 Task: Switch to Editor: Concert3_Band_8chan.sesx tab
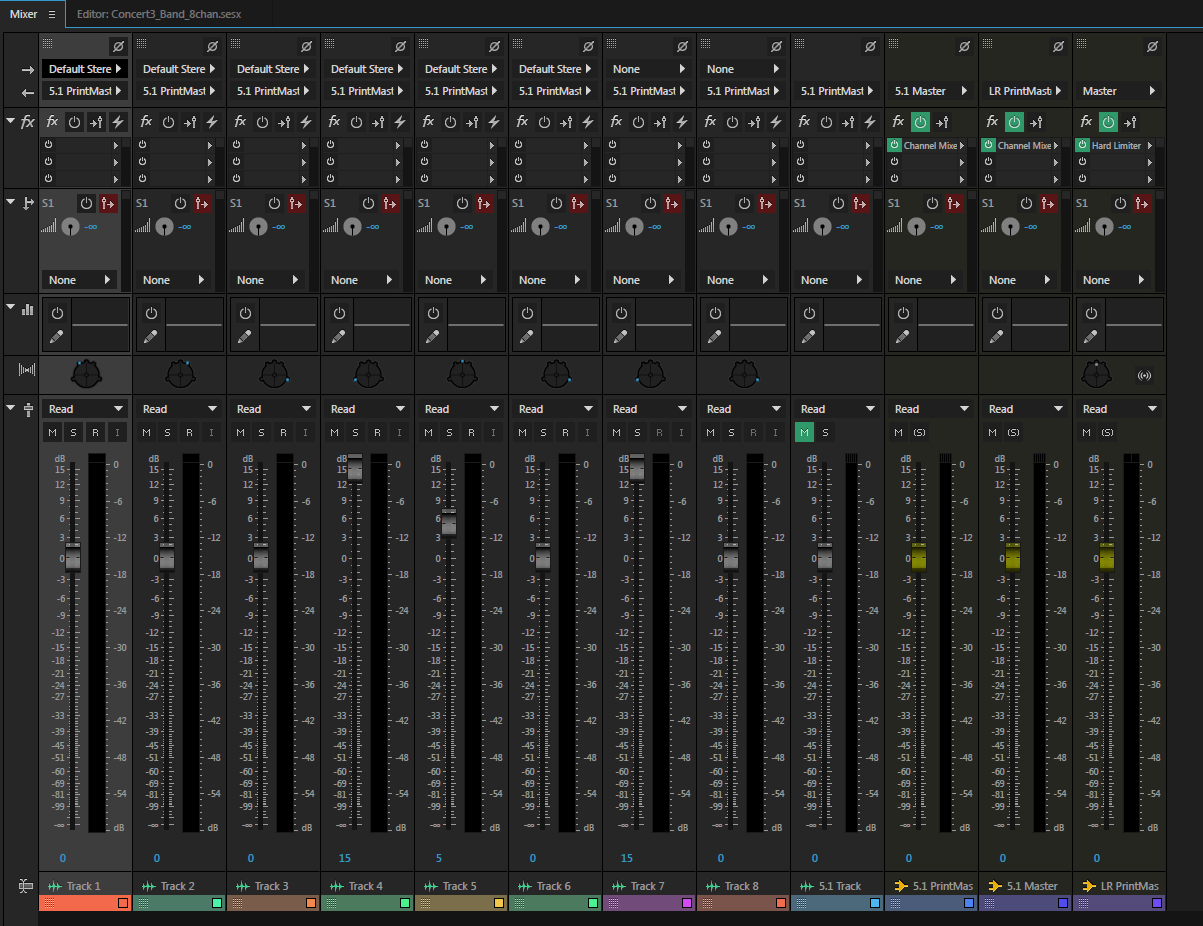[x=159, y=14]
